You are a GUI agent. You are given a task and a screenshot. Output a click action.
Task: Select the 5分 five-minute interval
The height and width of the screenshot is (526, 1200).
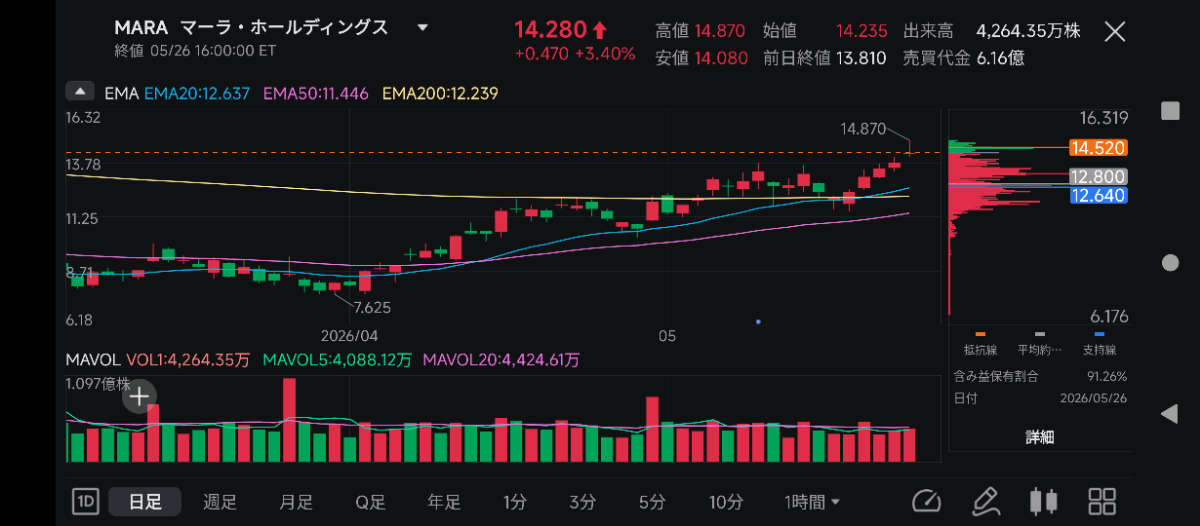pos(652,501)
